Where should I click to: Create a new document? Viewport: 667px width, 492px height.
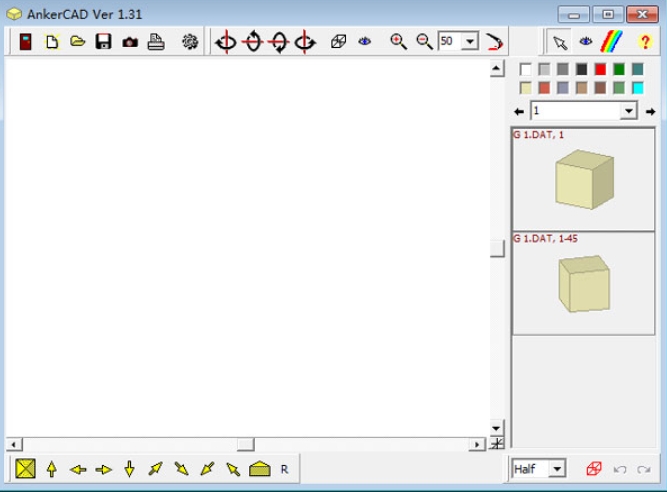coord(52,42)
